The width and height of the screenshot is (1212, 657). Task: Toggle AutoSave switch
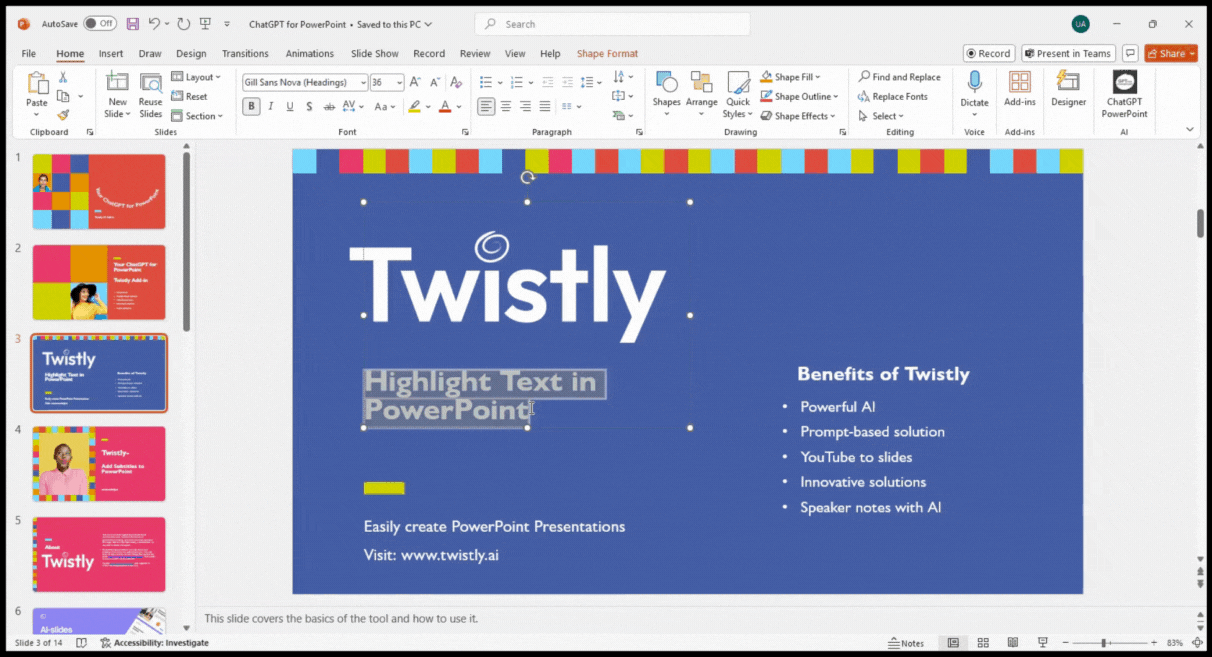pos(99,23)
